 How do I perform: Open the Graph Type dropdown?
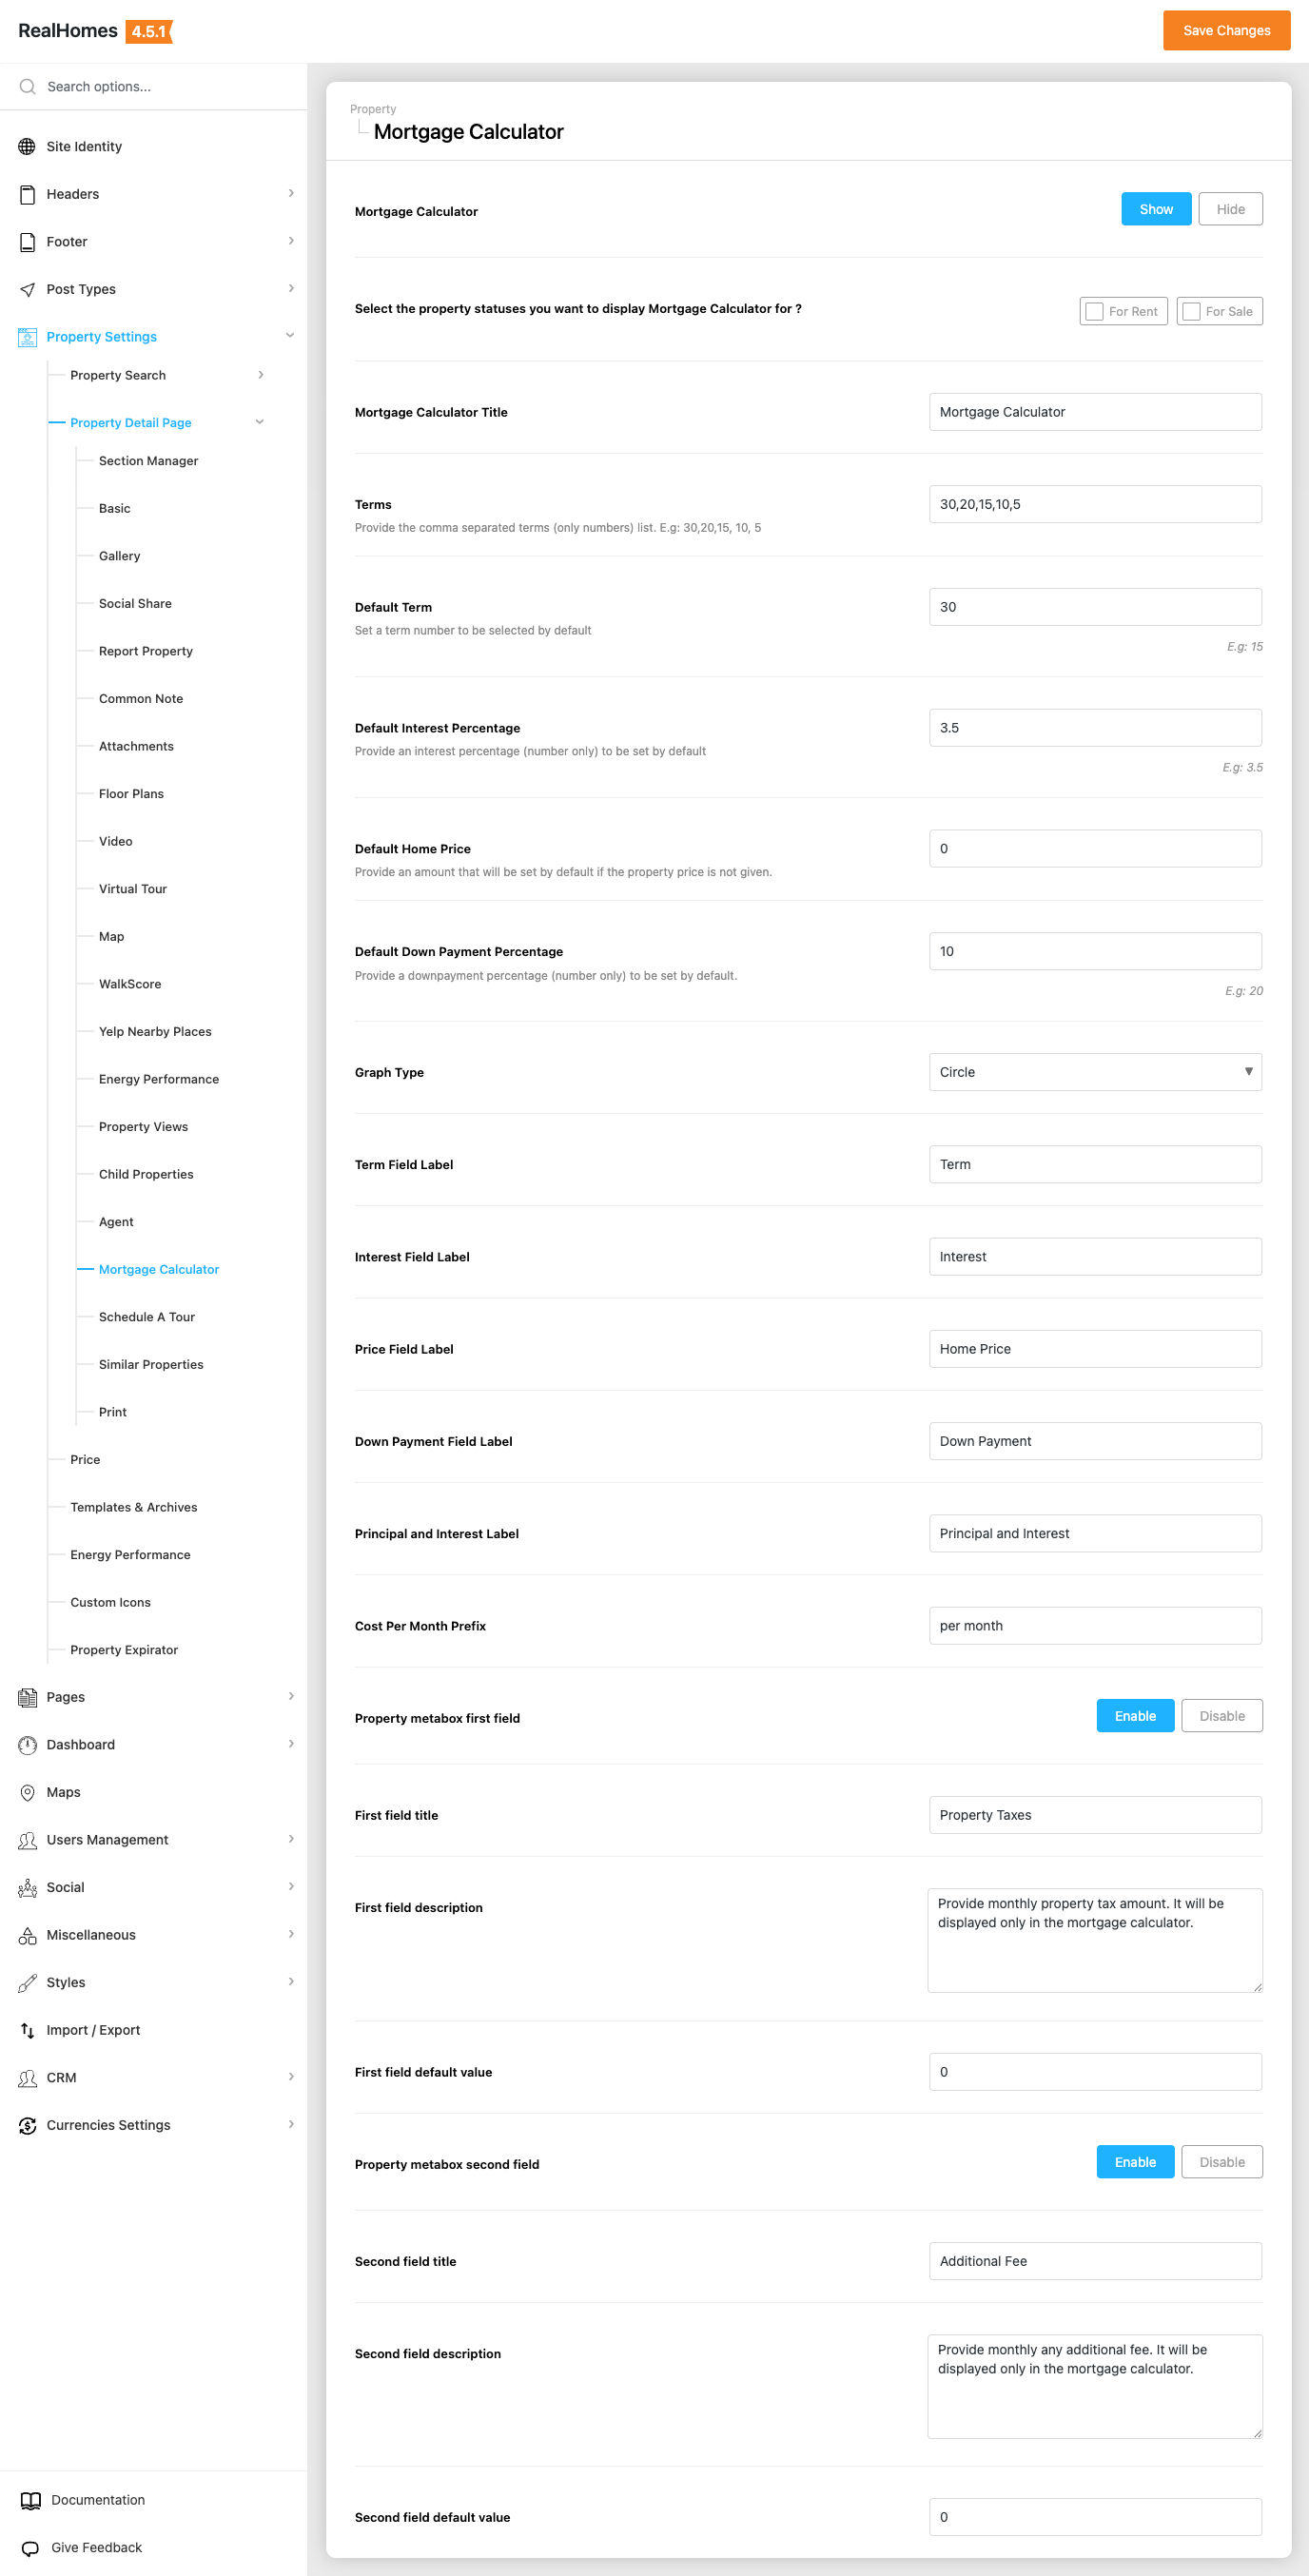coord(1095,1072)
